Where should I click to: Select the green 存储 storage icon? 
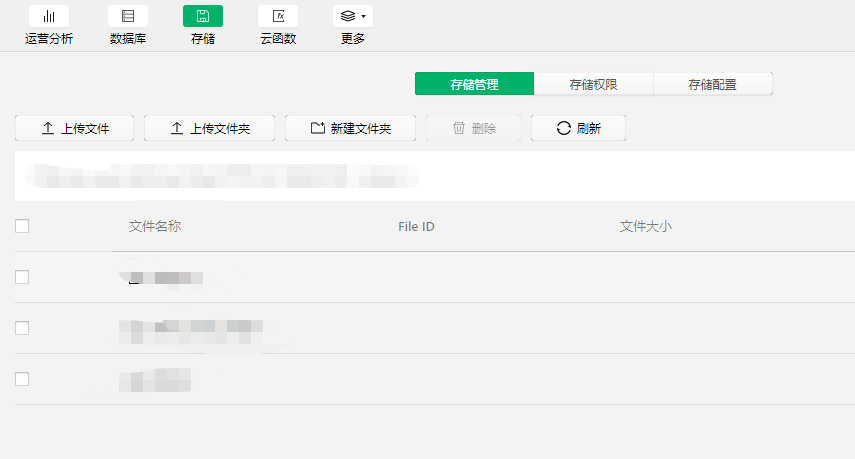point(203,16)
